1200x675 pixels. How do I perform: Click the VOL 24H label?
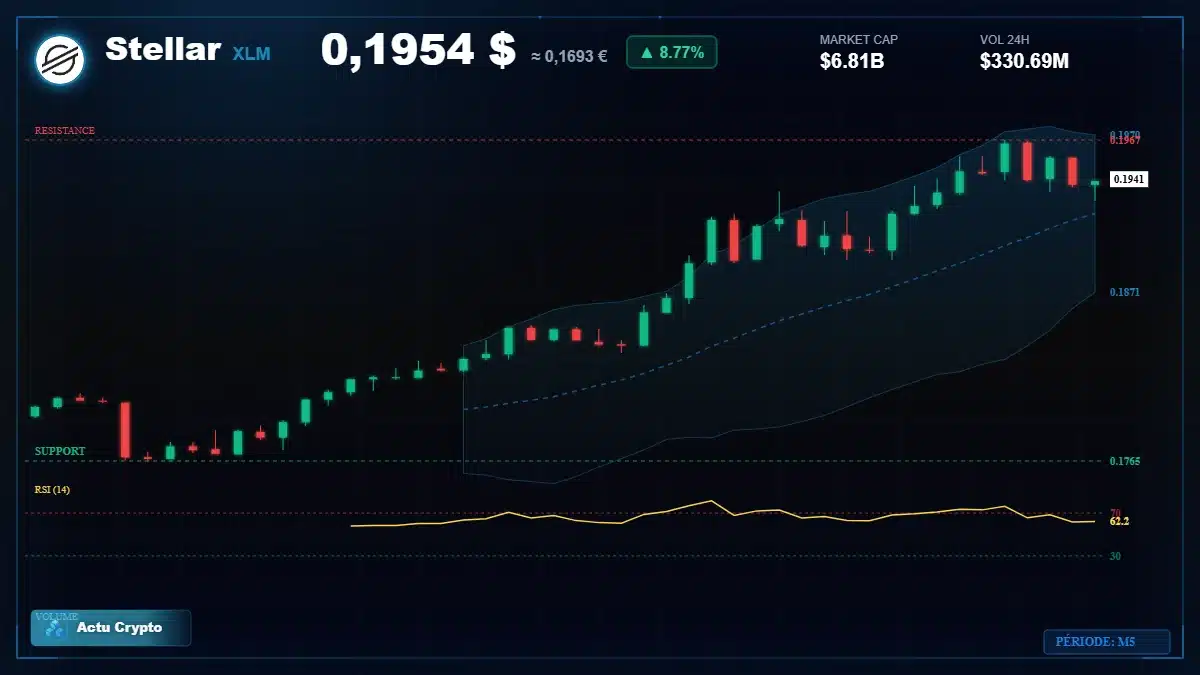[1005, 40]
